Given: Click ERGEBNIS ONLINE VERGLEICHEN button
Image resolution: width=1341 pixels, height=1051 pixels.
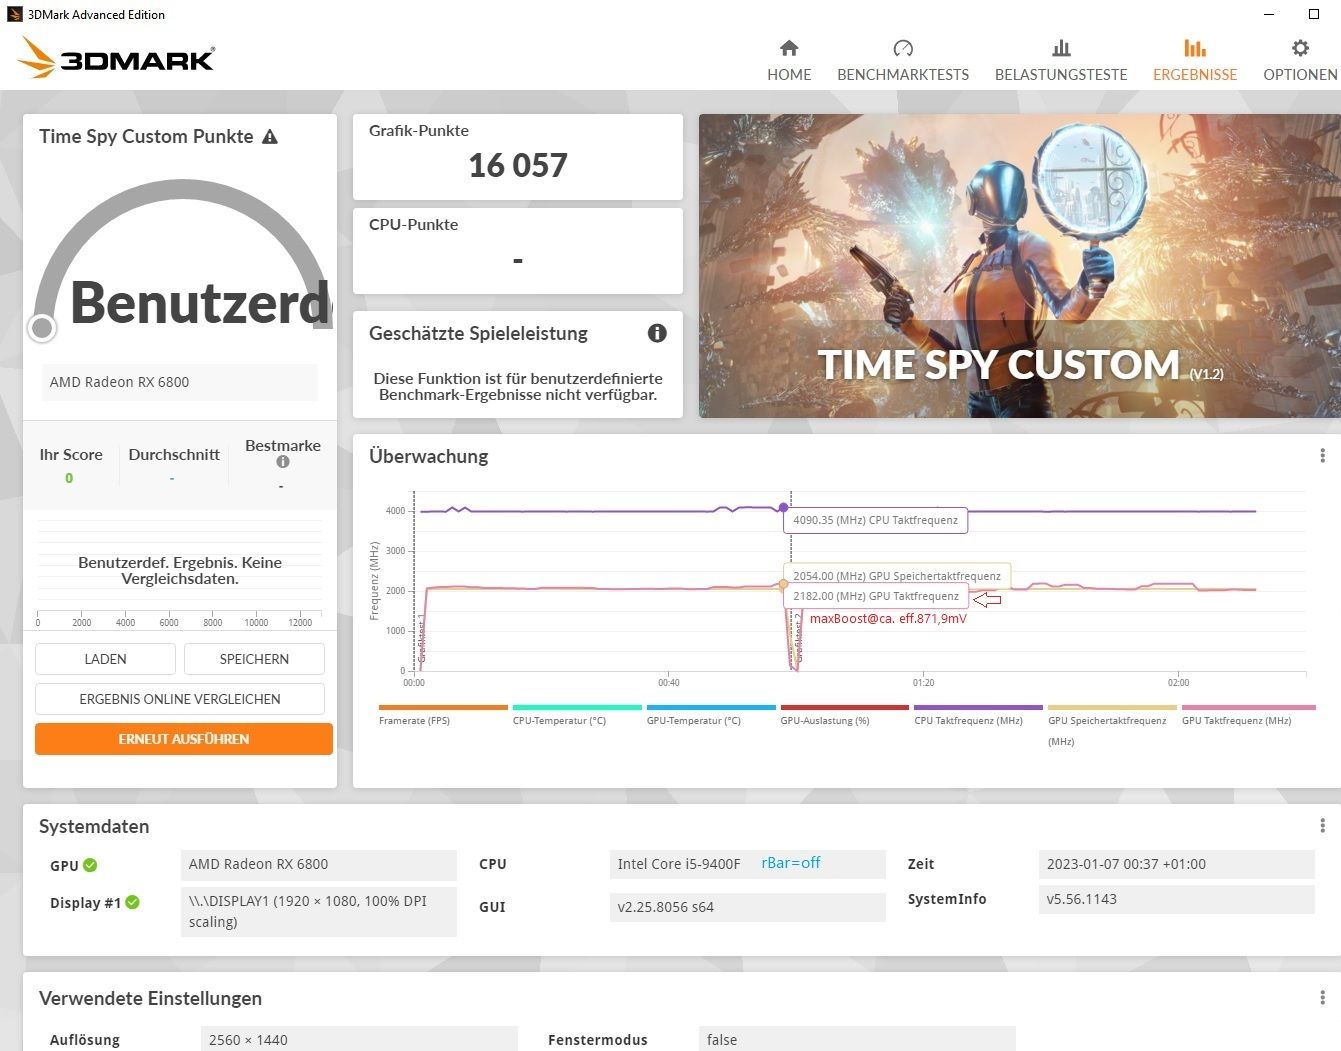Looking at the screenshot, I should (180, 699).
